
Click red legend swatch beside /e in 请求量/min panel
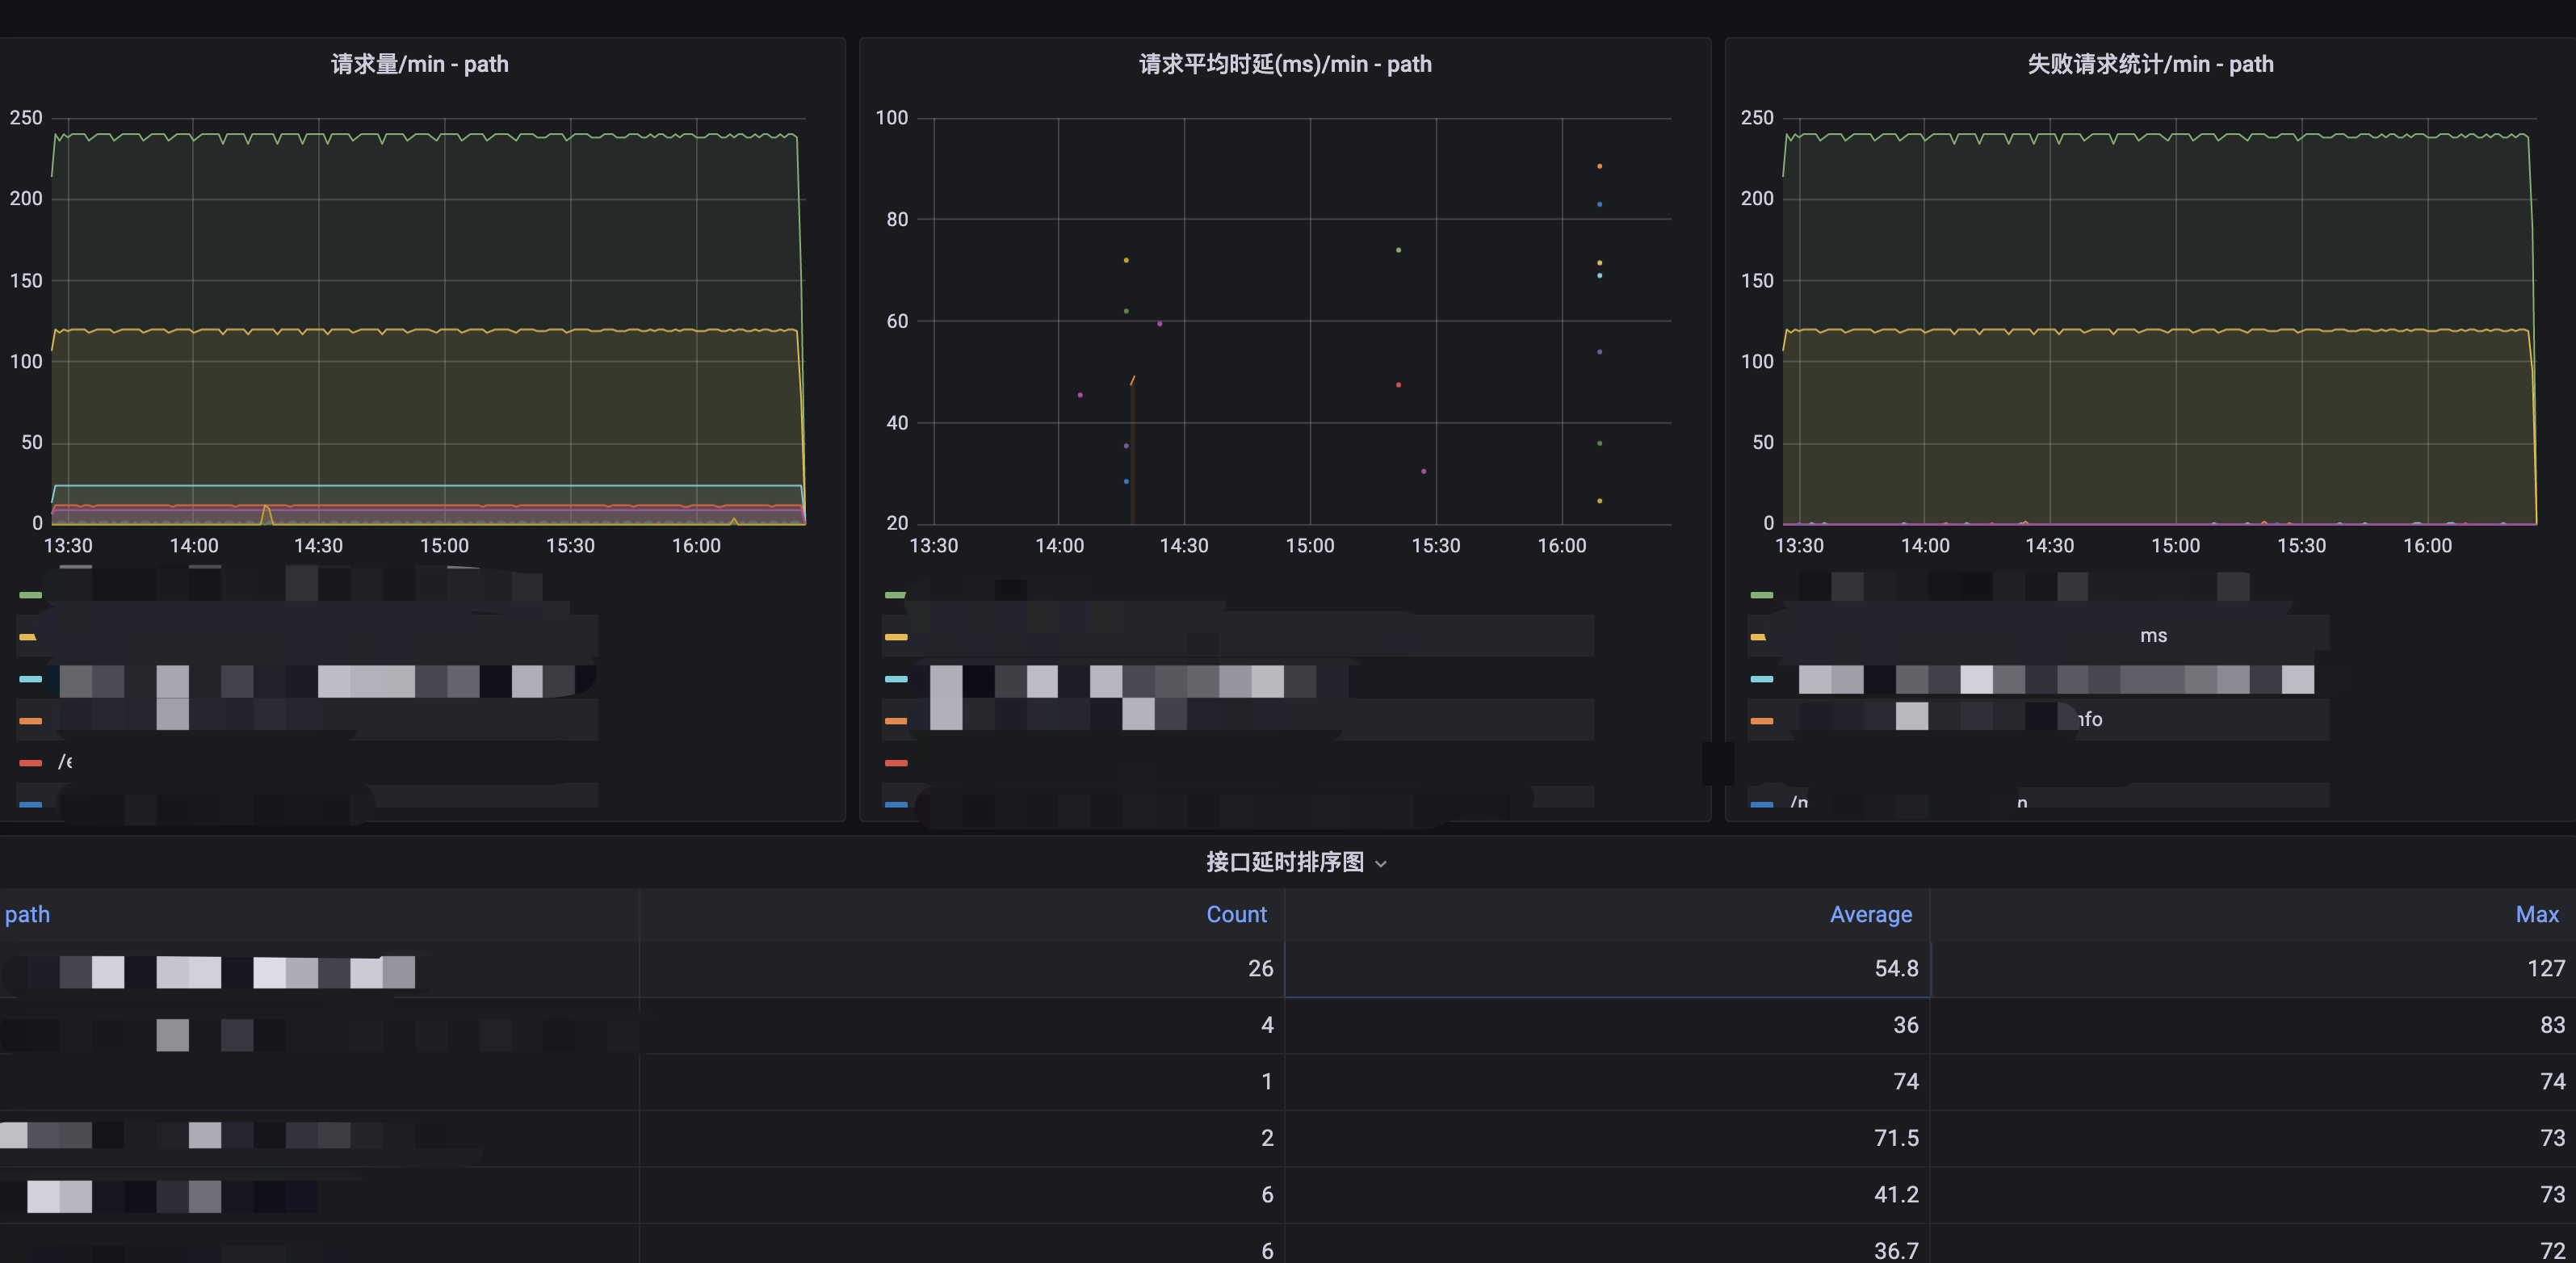[30, 763]
